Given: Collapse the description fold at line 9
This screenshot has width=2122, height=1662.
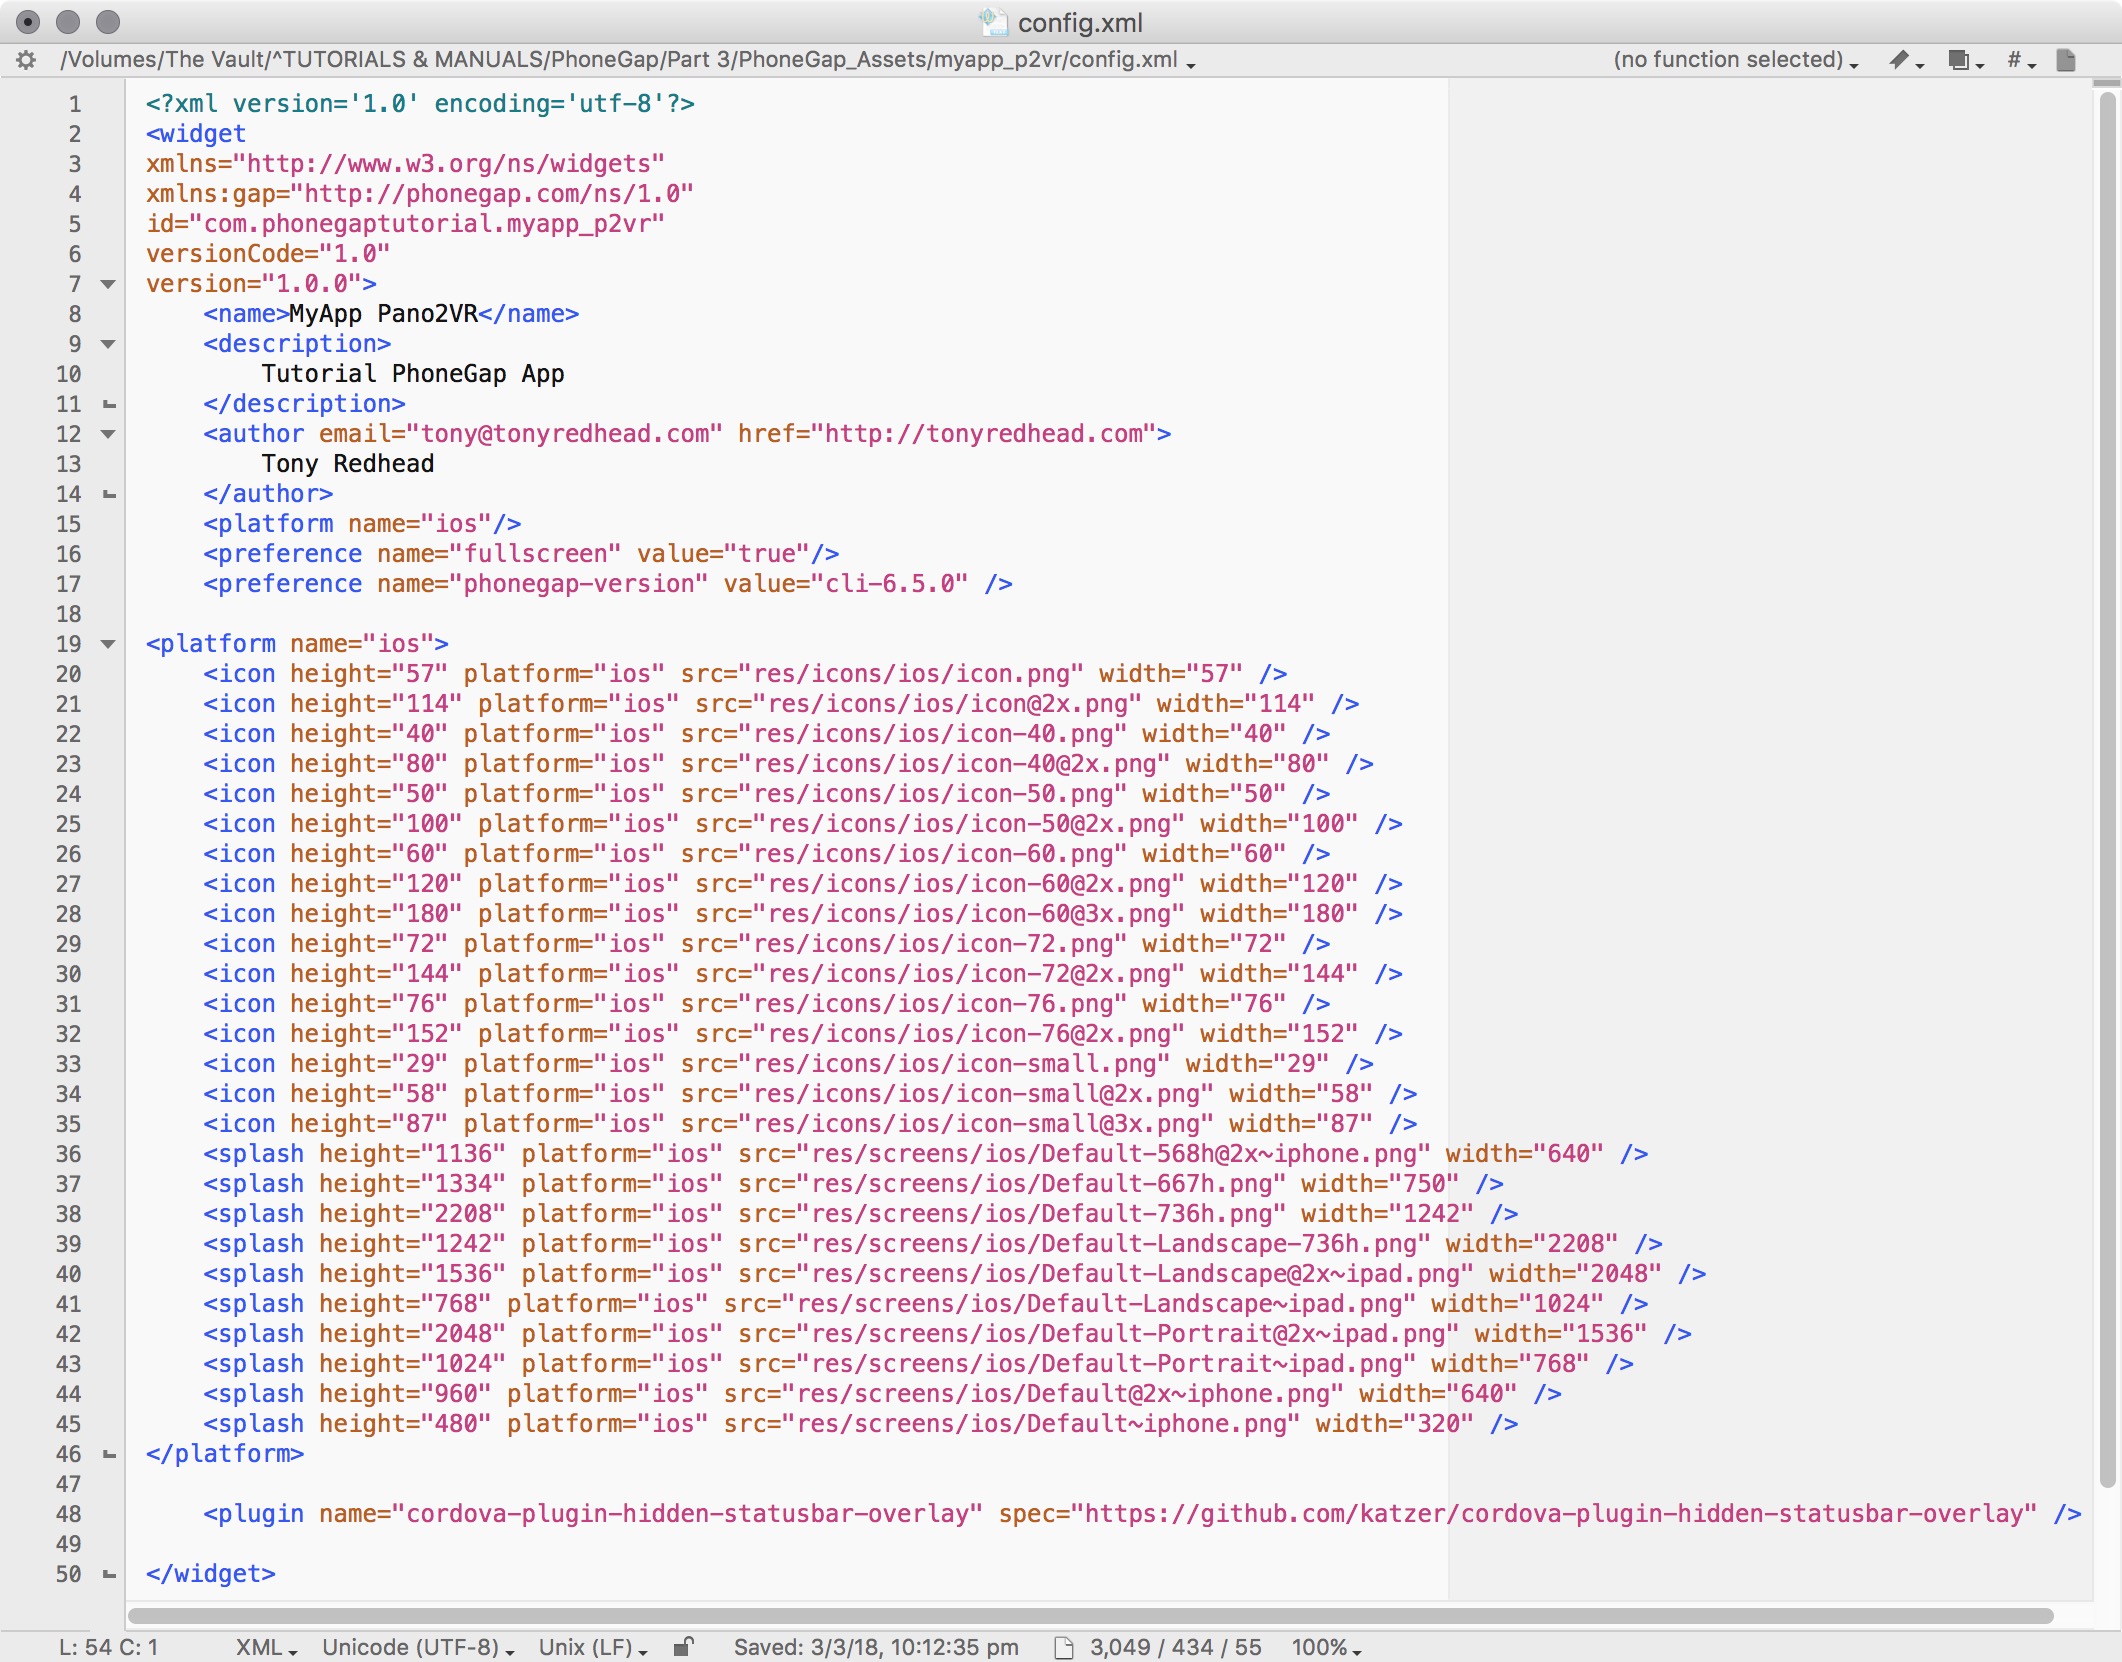Looking at the screenshot, I should tap(108, 344).
